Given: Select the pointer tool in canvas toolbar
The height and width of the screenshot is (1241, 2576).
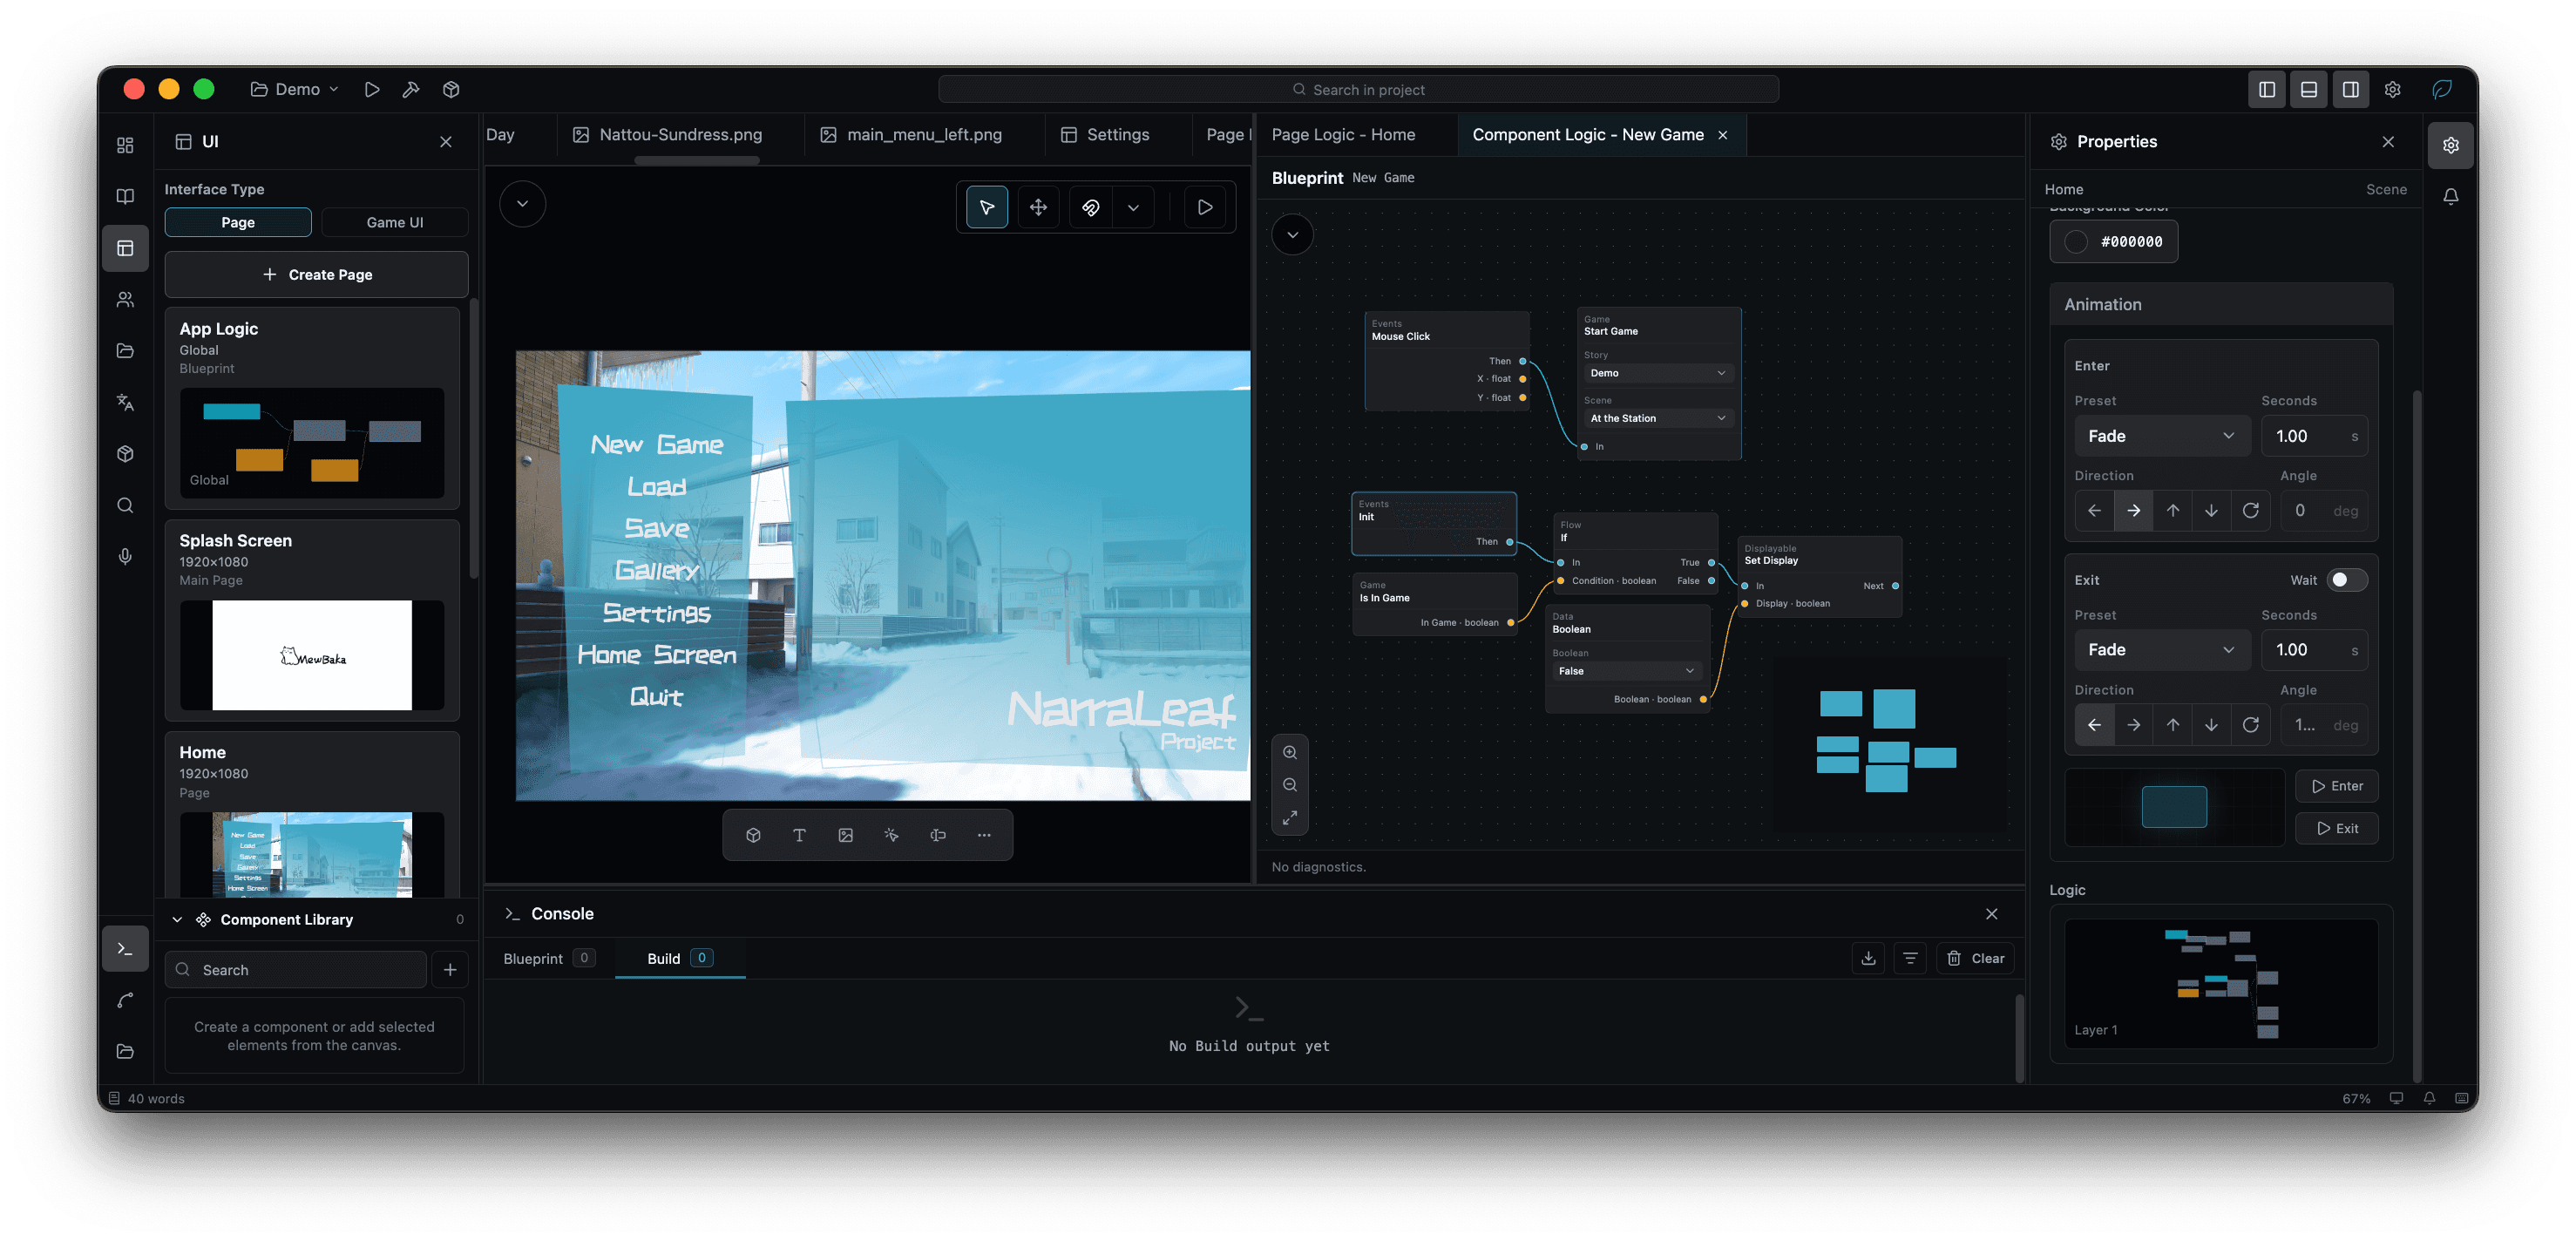Looking at the screenshot, I should click(x=987, y=207).
